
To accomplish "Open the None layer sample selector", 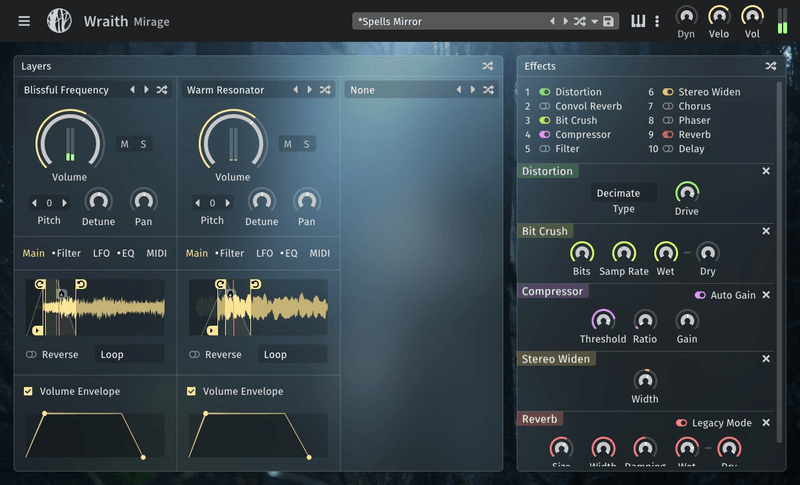I will tap(362, 90).
